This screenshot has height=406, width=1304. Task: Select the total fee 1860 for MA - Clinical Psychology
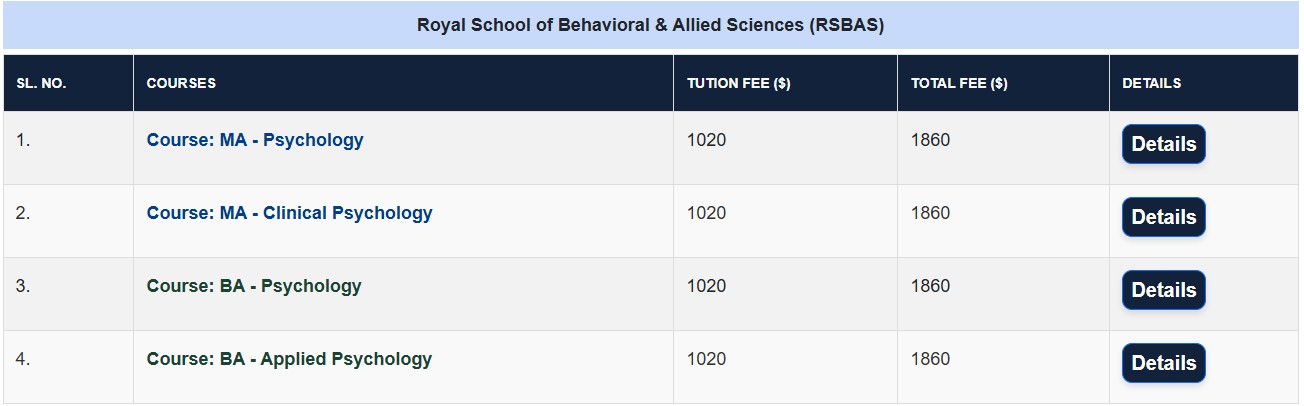930,213
